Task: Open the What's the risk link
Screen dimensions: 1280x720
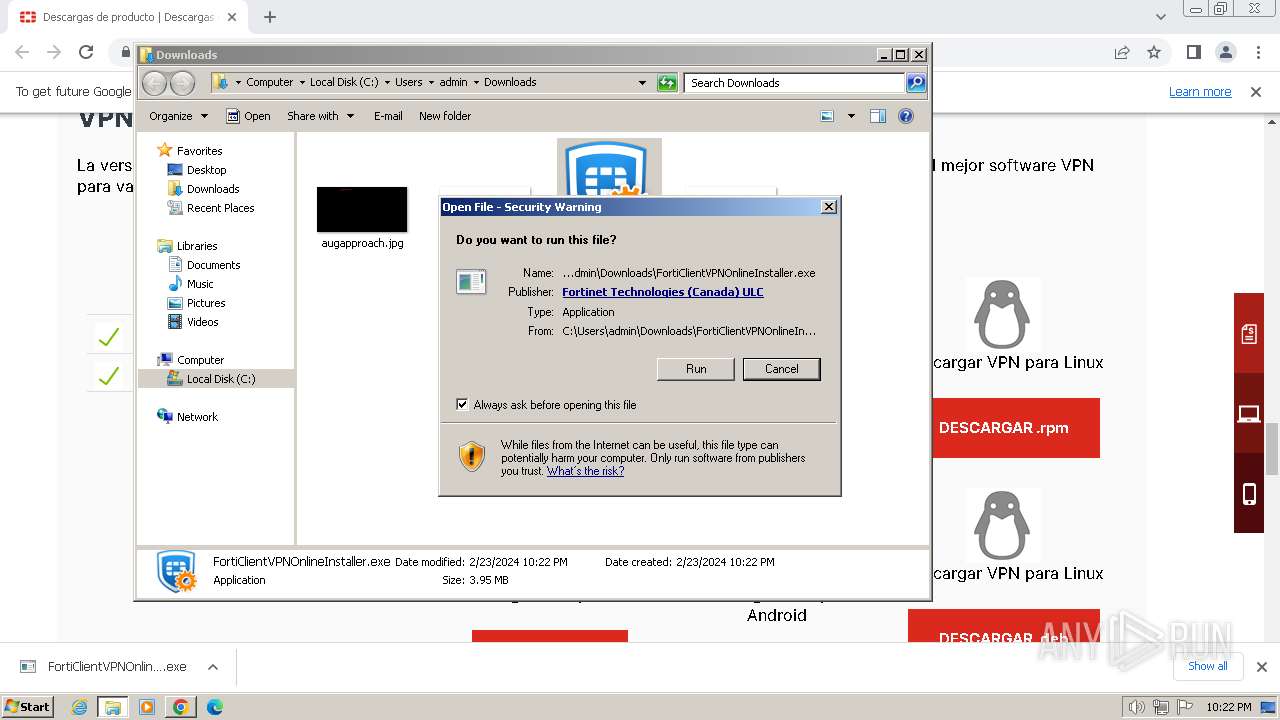Action: 585,471
